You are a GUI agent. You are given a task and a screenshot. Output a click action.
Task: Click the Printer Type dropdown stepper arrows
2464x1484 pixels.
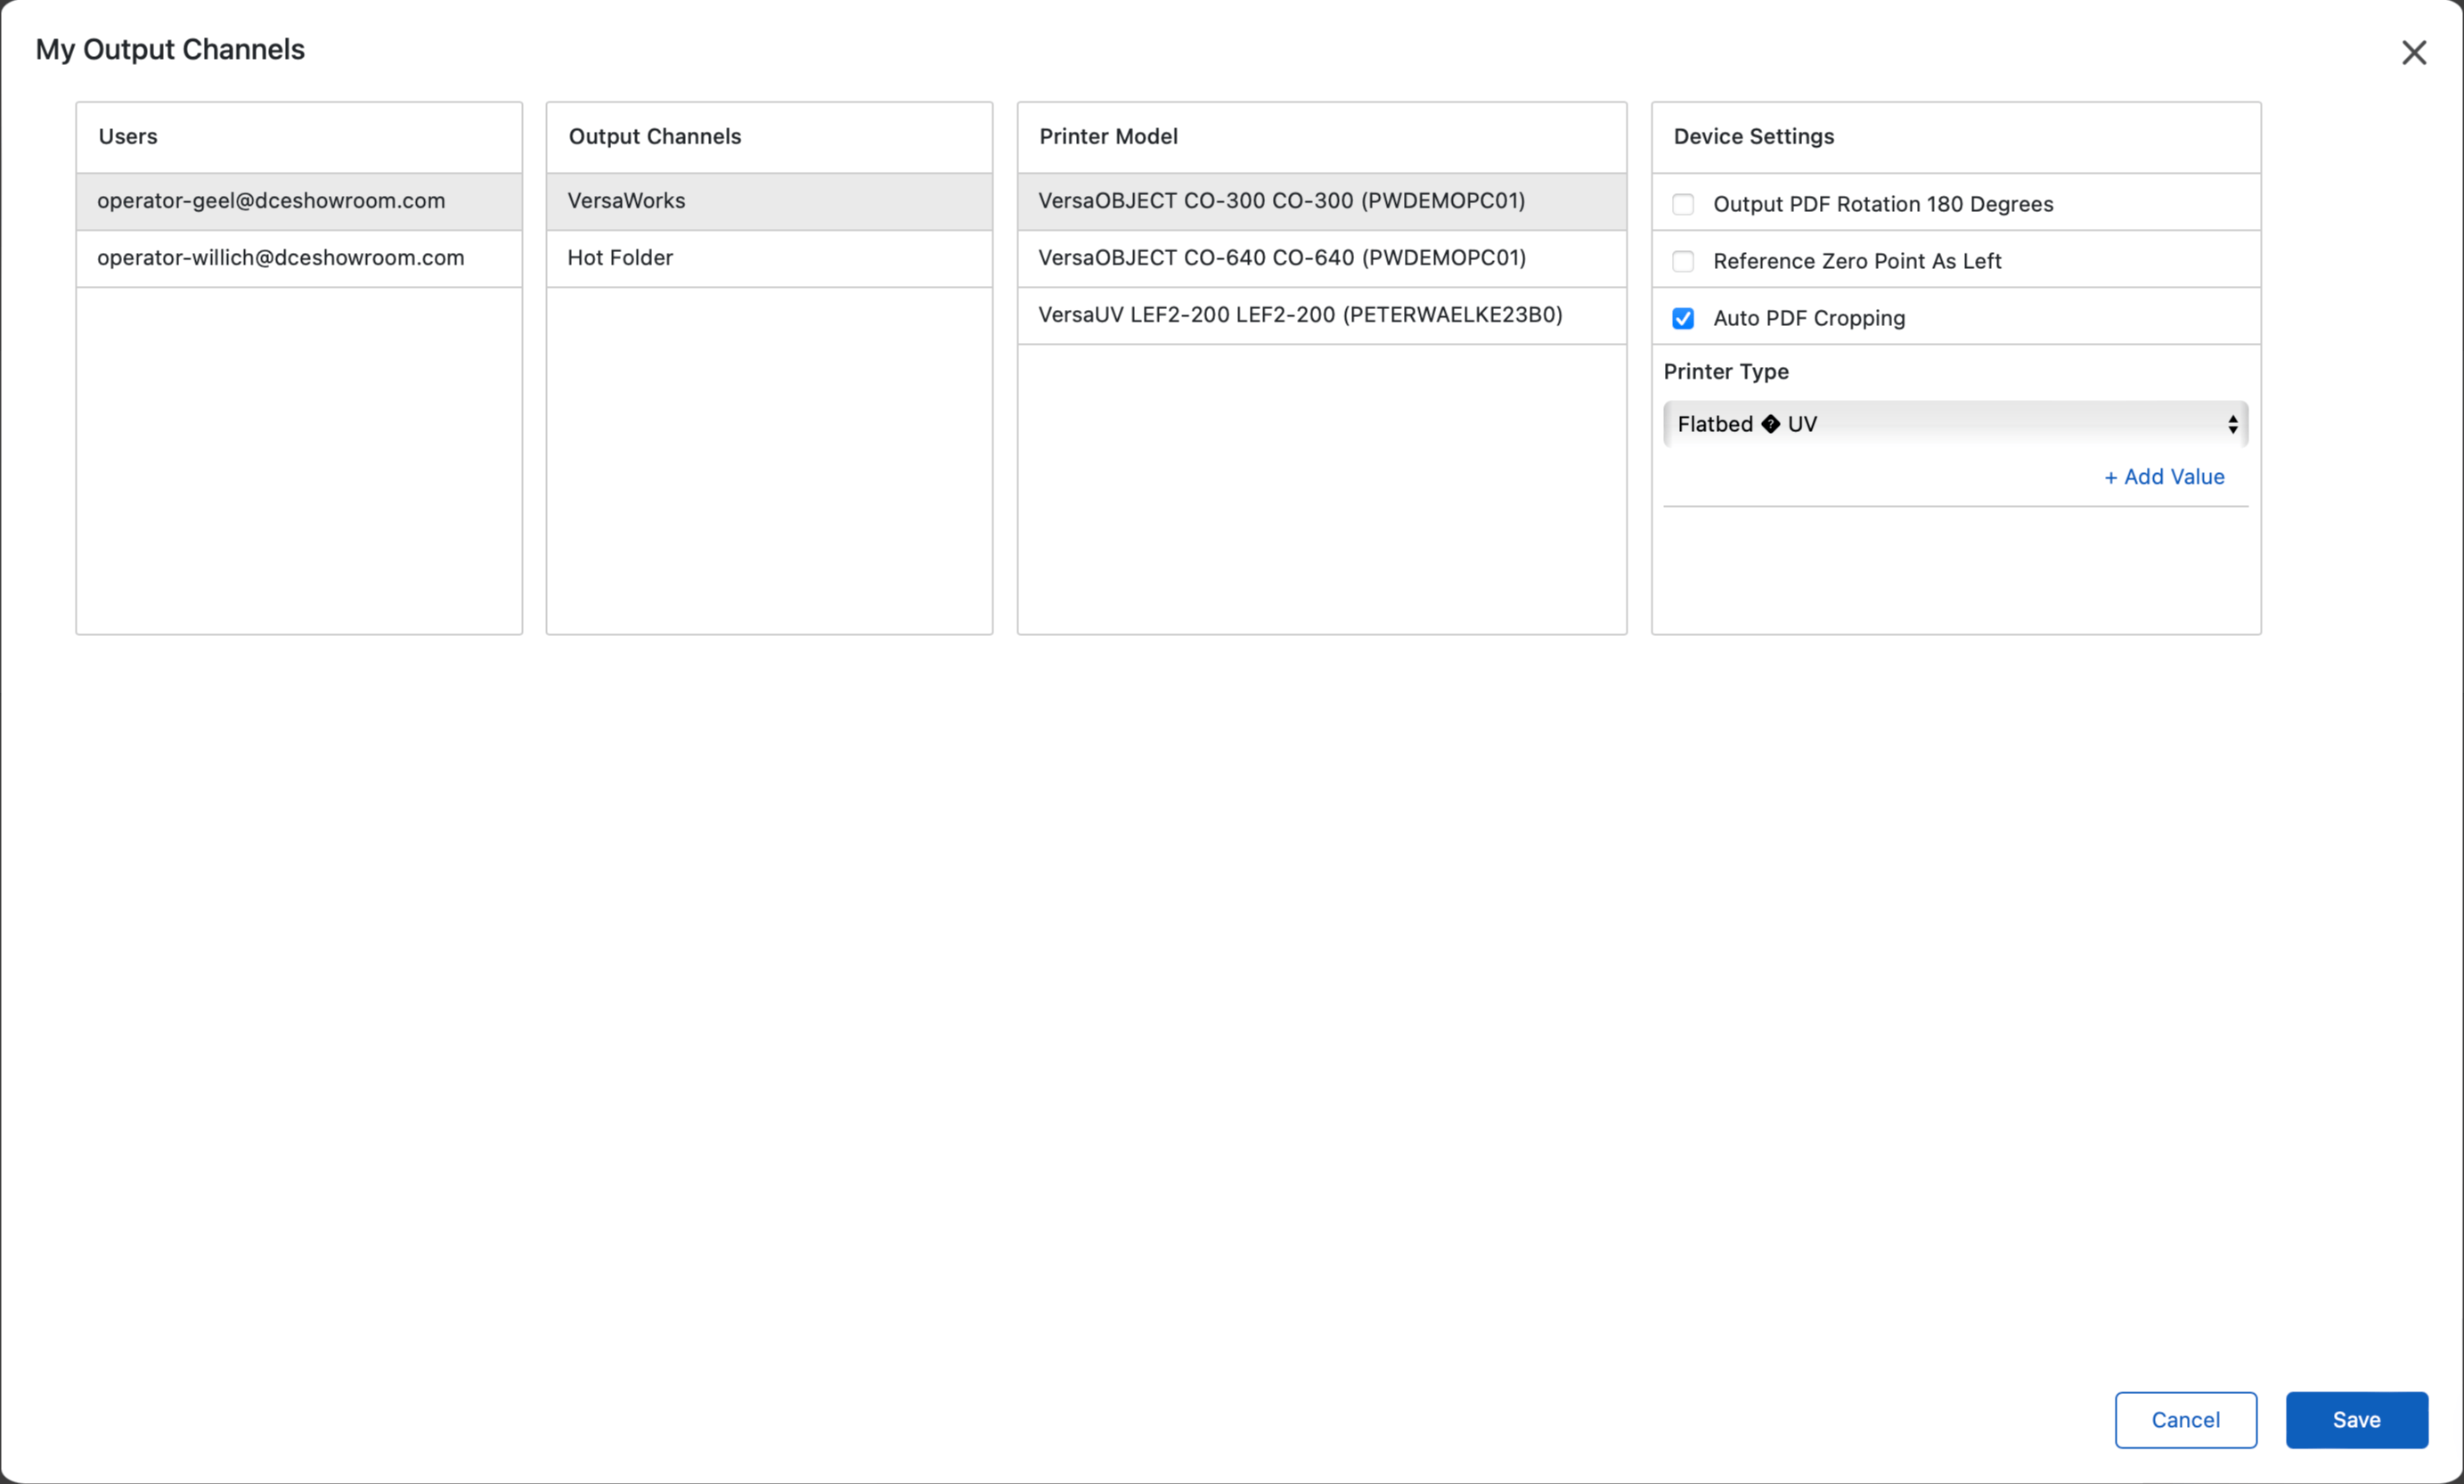(2233, 424)
